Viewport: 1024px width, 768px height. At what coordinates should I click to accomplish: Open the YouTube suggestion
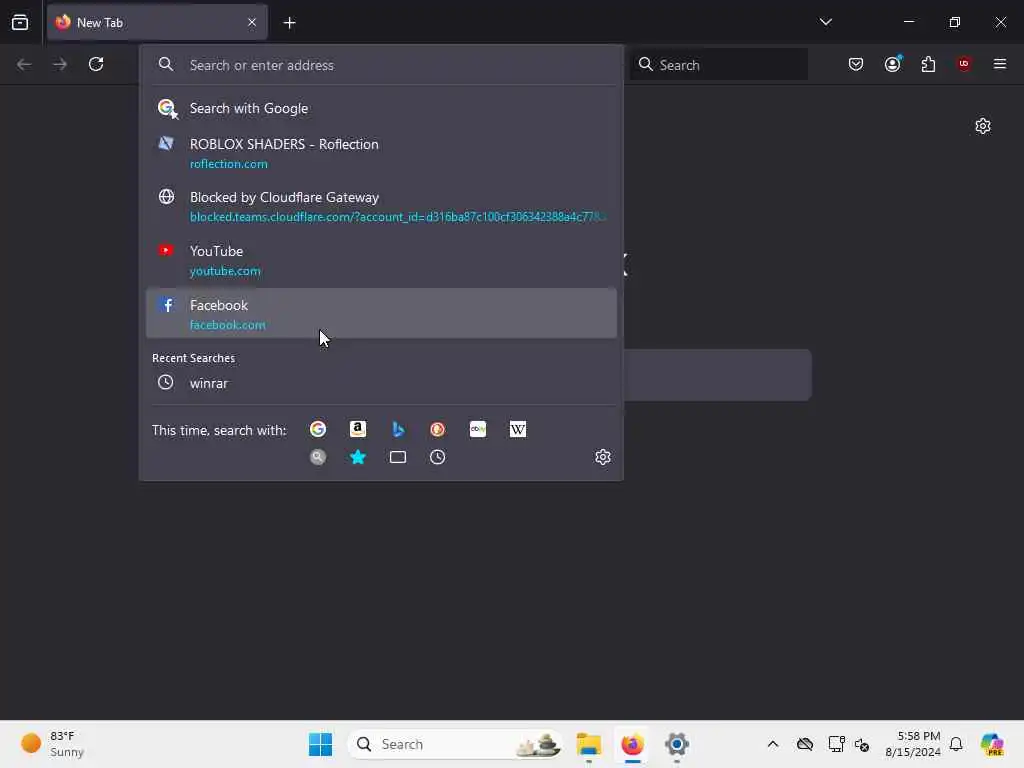(381, 260)
